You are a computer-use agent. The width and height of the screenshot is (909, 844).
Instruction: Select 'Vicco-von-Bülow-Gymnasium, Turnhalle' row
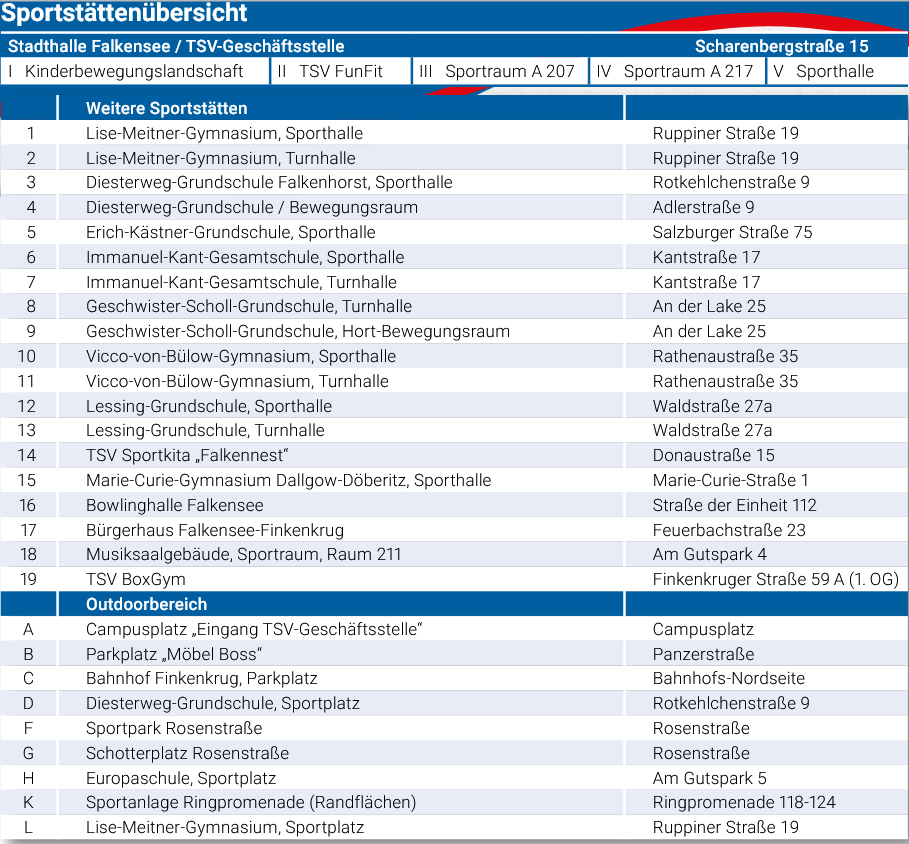454,381
